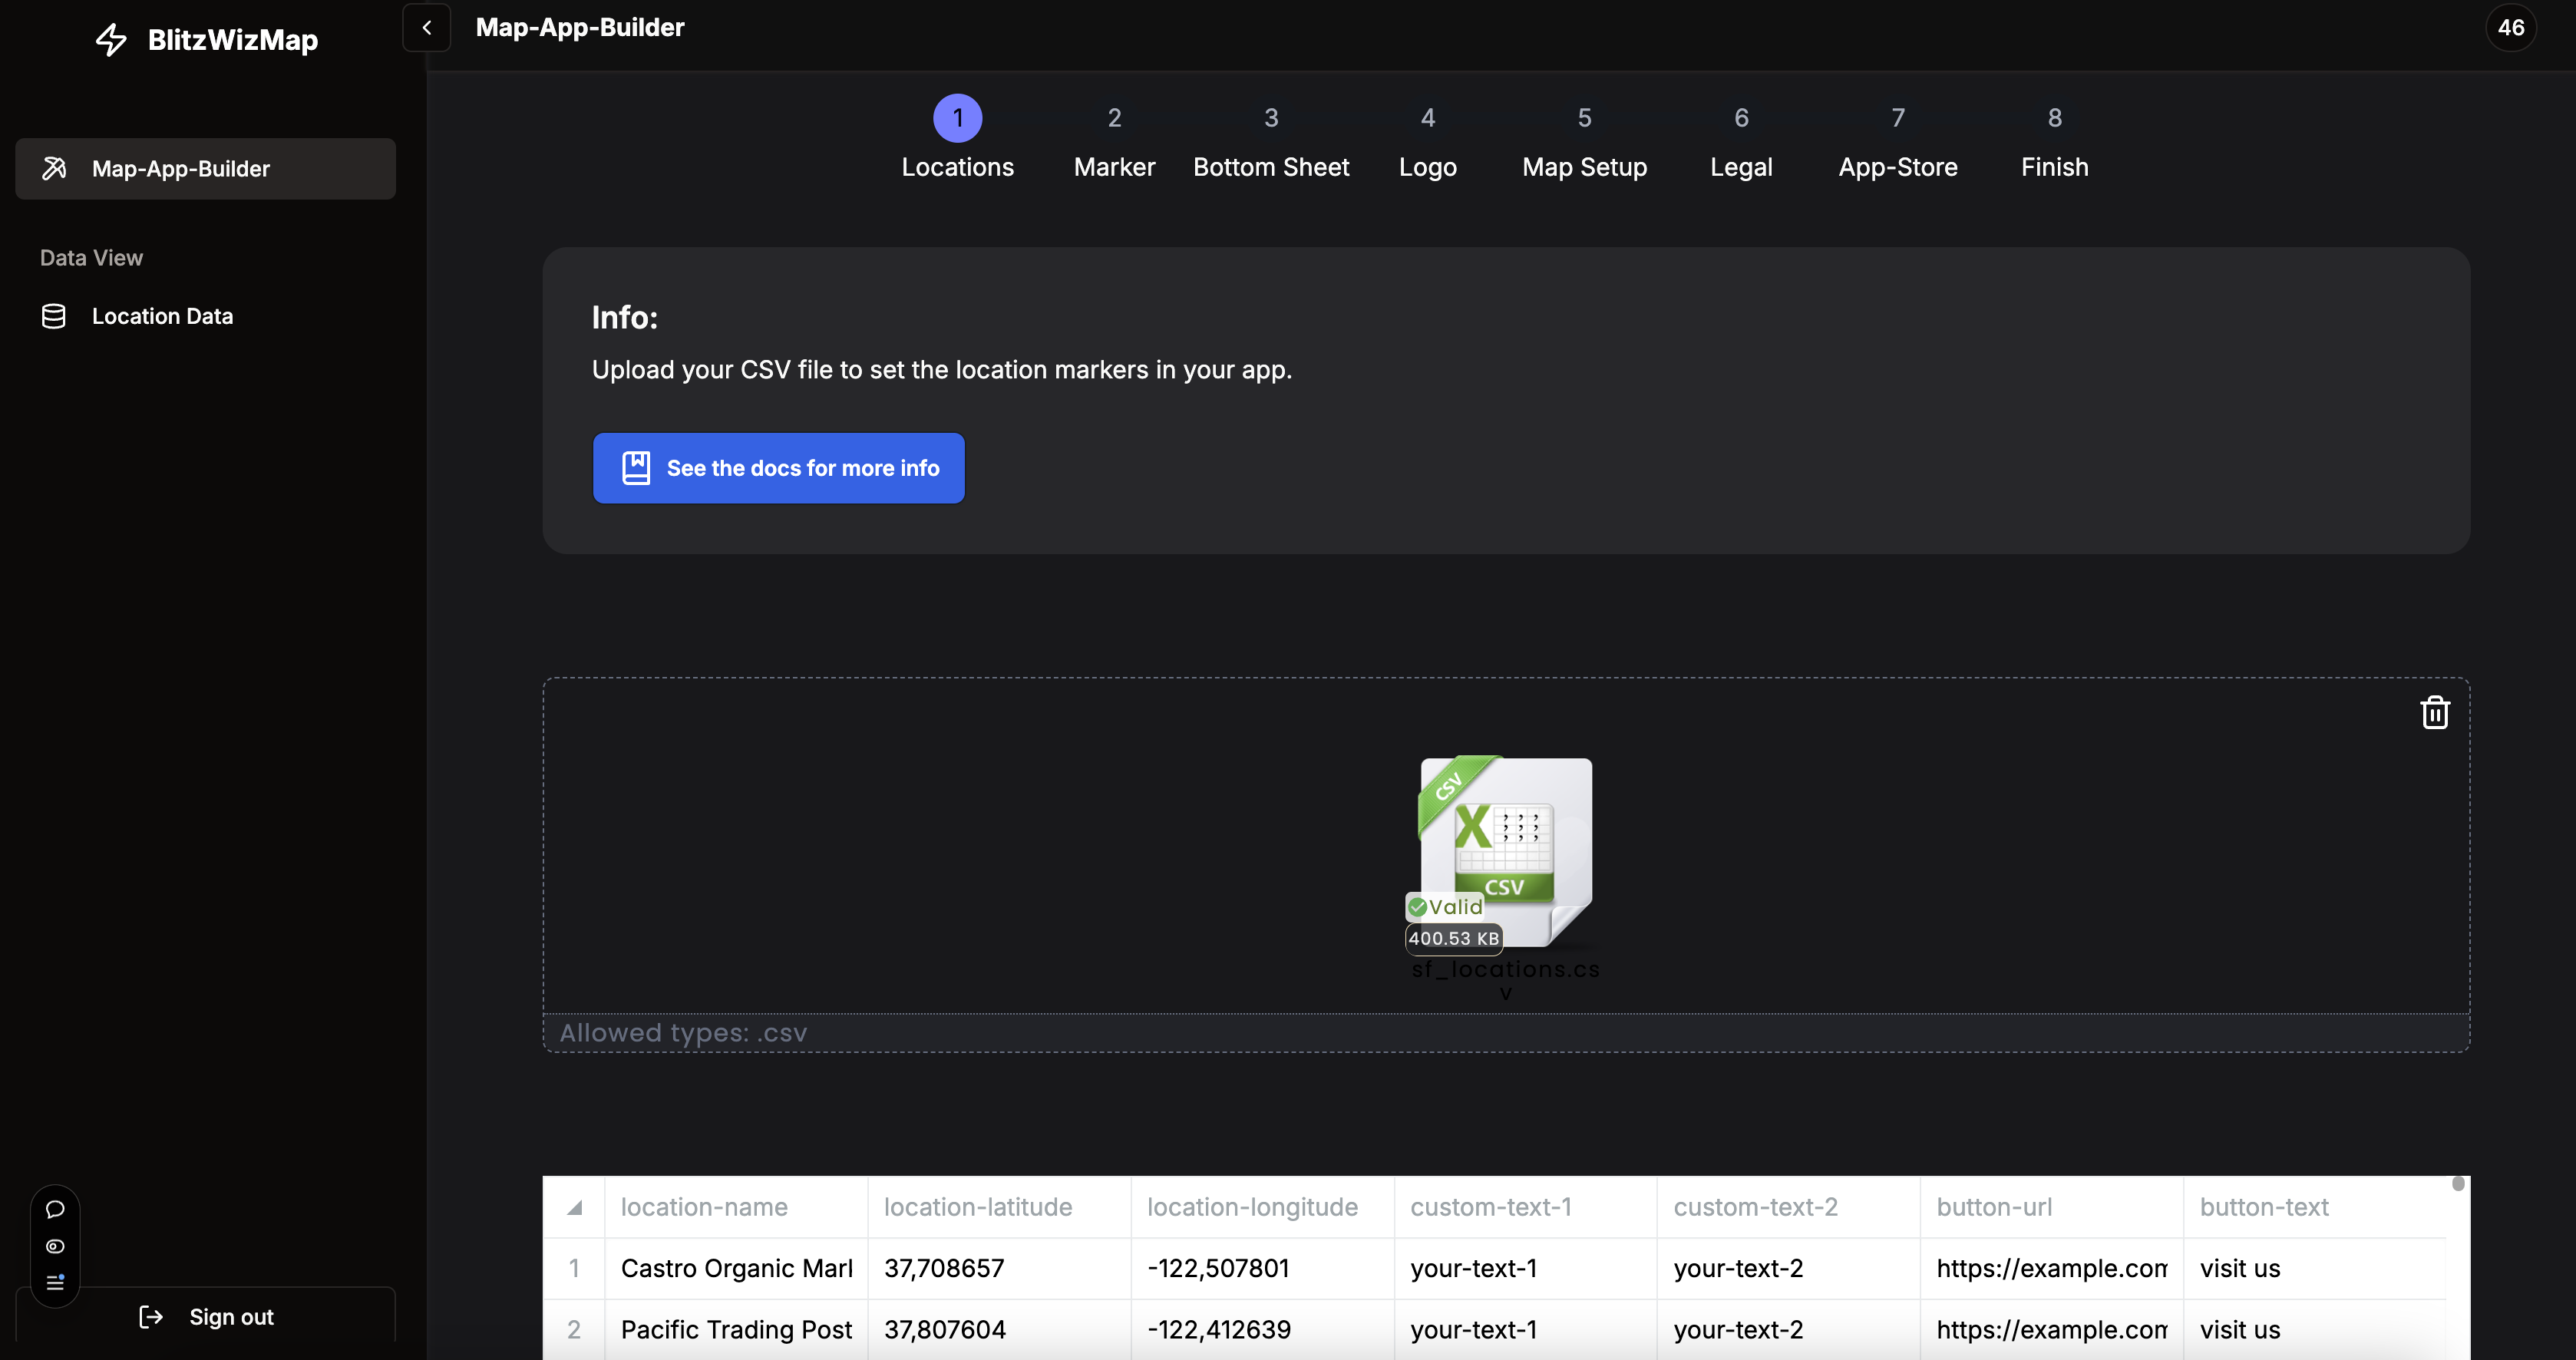Toggle the switch icon in floating widget
Image resolution: width=2576 pixels, height=1360 pixels.
pyautogui.click(x=55, y=1246)
